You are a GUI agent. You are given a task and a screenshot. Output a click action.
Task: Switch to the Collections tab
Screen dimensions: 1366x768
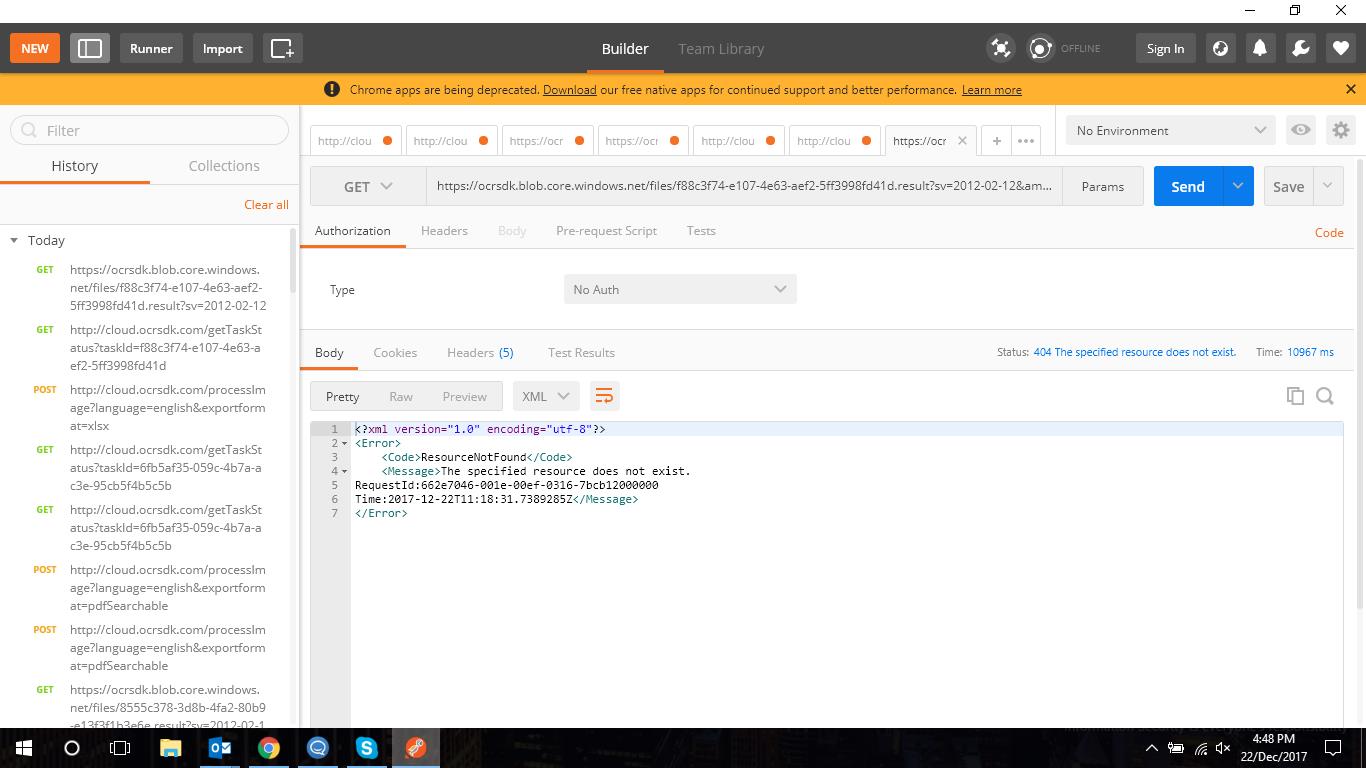coord(224,165)
